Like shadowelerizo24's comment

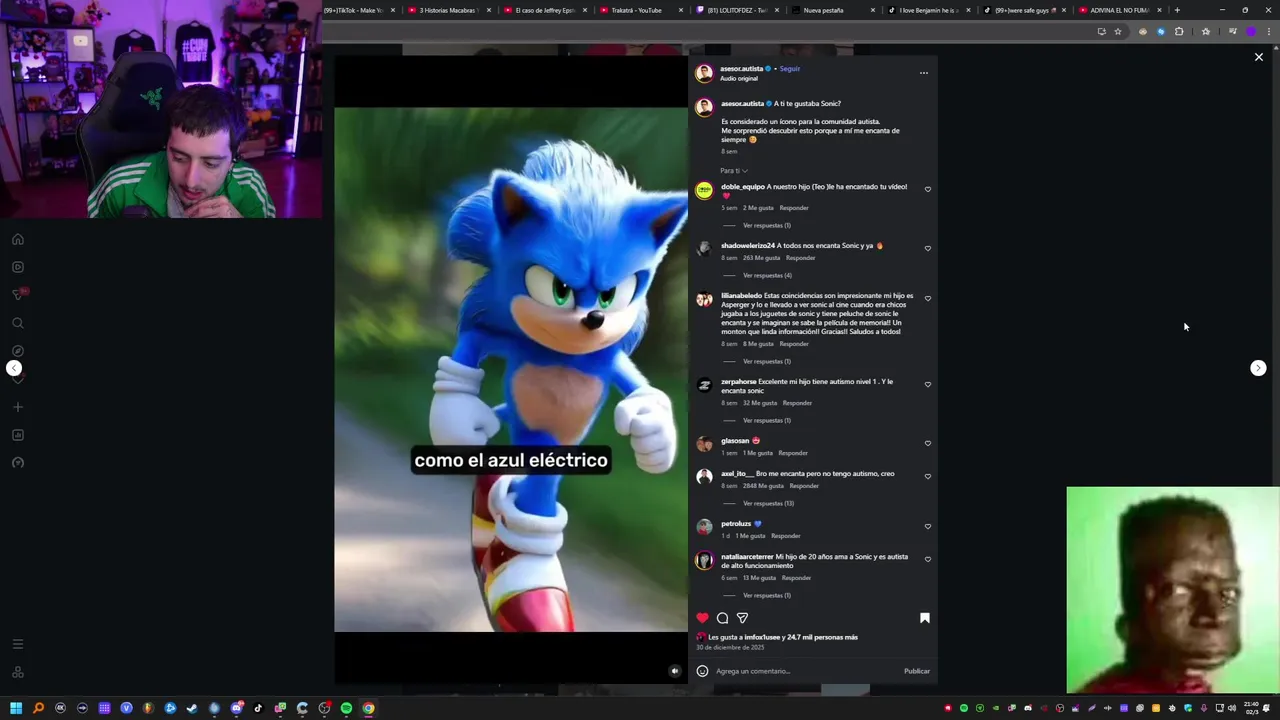tap(927, 248)
